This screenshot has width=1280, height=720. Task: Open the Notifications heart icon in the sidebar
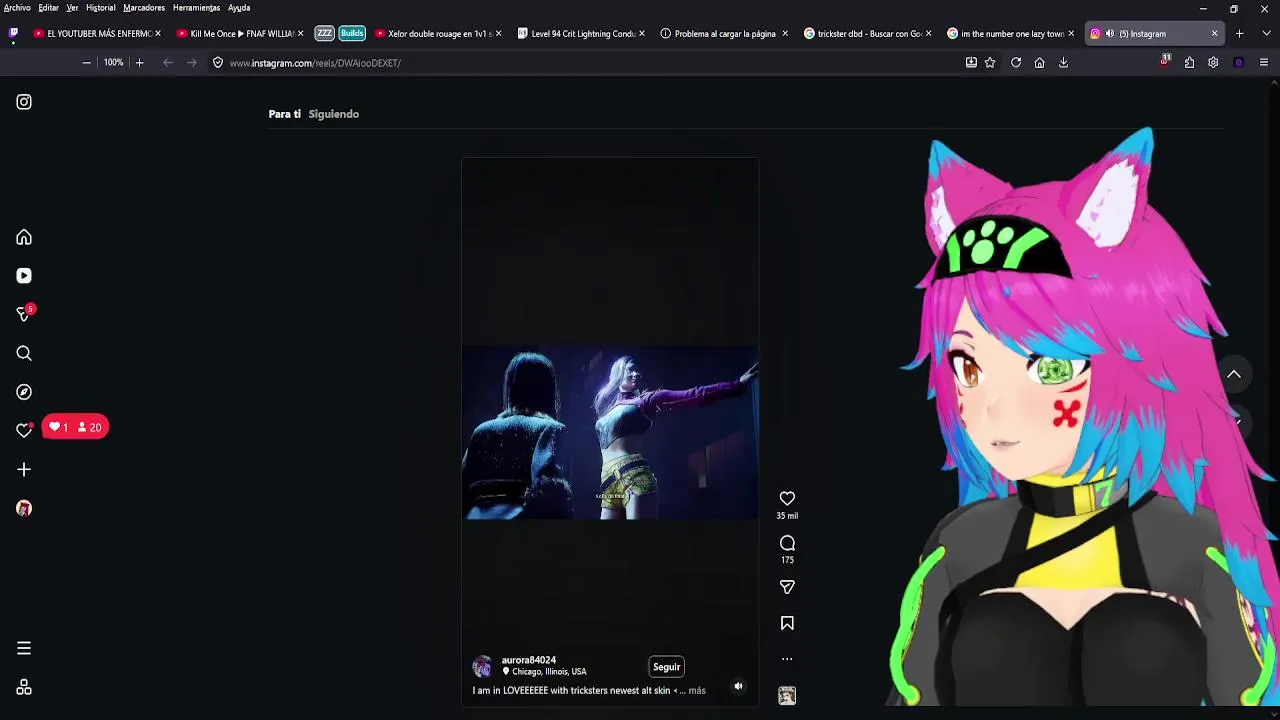24,430
